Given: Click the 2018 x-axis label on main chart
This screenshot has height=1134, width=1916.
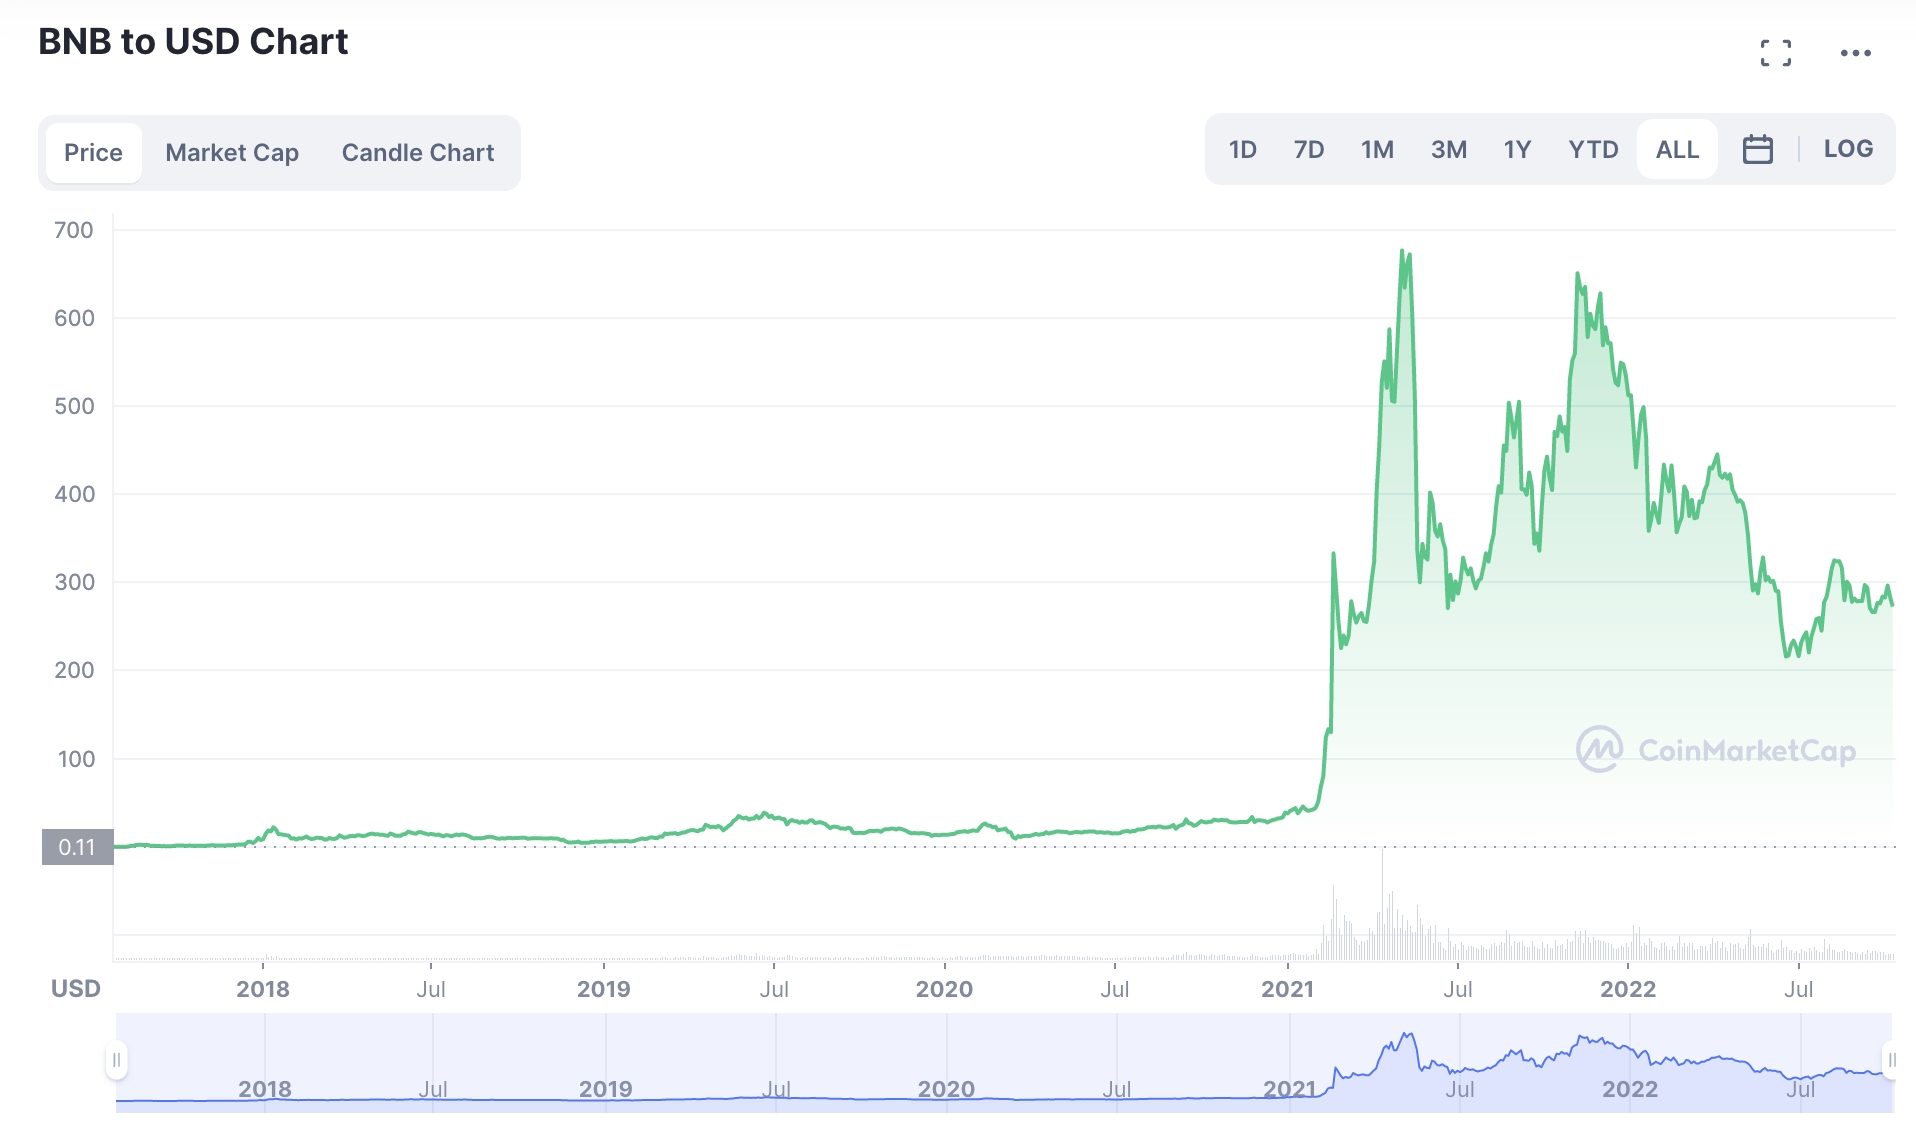Looking at the screenshot, I should (x=263, y=989).
